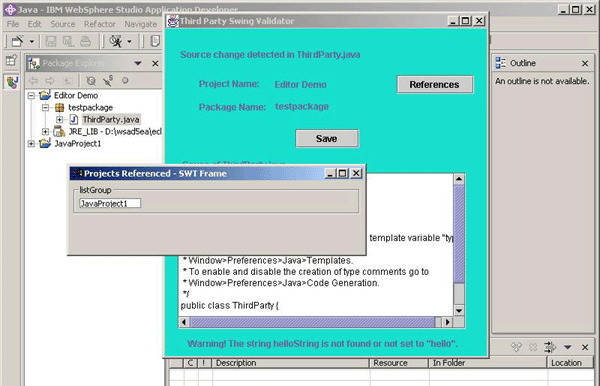Screen dimensions: 600x386
Task: Click partially hidden toolbar icon beside Run
Action: click(155, 41)
